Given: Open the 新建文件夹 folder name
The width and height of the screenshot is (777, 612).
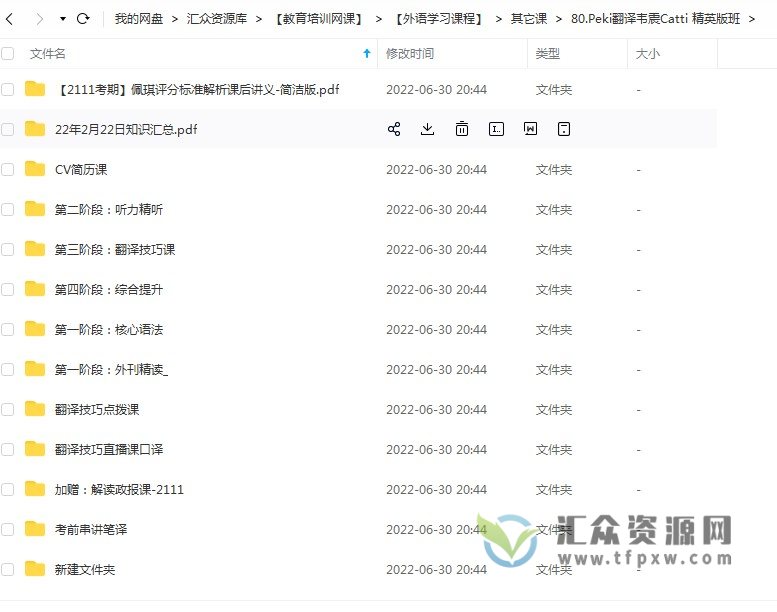Looking at the screenshot, I should click(x=85, y=569).
